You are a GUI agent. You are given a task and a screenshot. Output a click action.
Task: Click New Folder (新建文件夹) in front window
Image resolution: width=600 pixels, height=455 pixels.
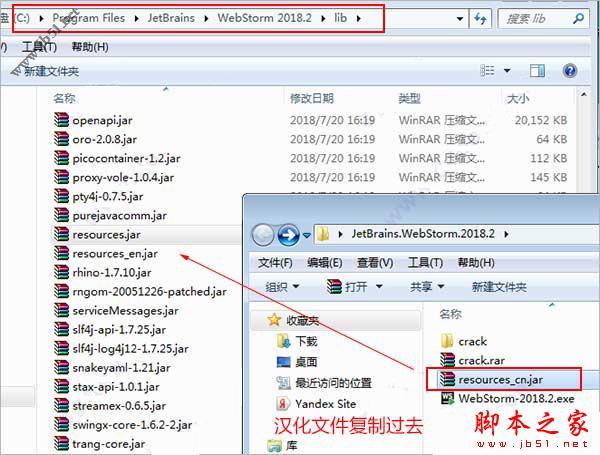click(499, 287)
